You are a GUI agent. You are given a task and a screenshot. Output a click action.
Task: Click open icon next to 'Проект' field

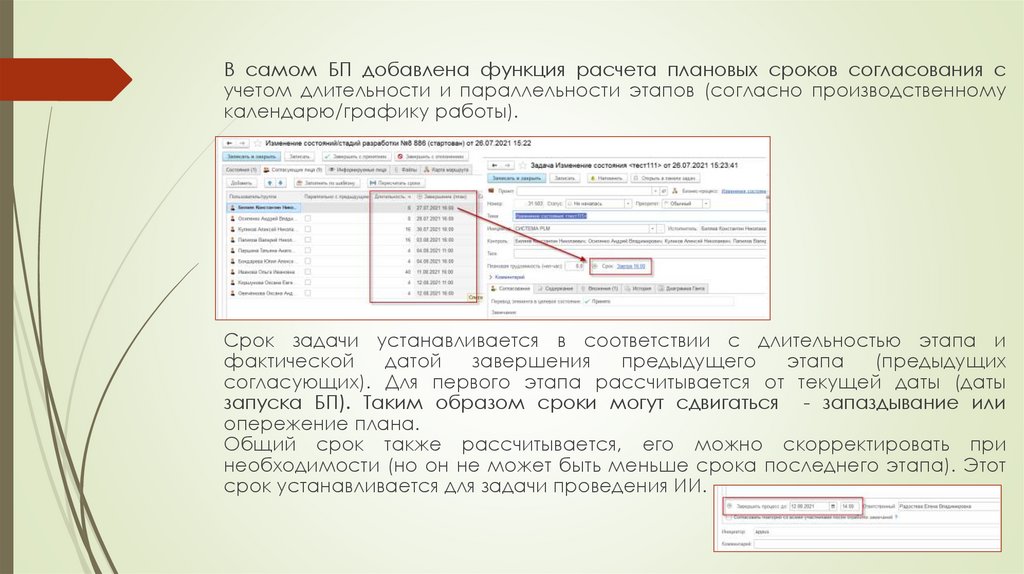tap(664, 191)
